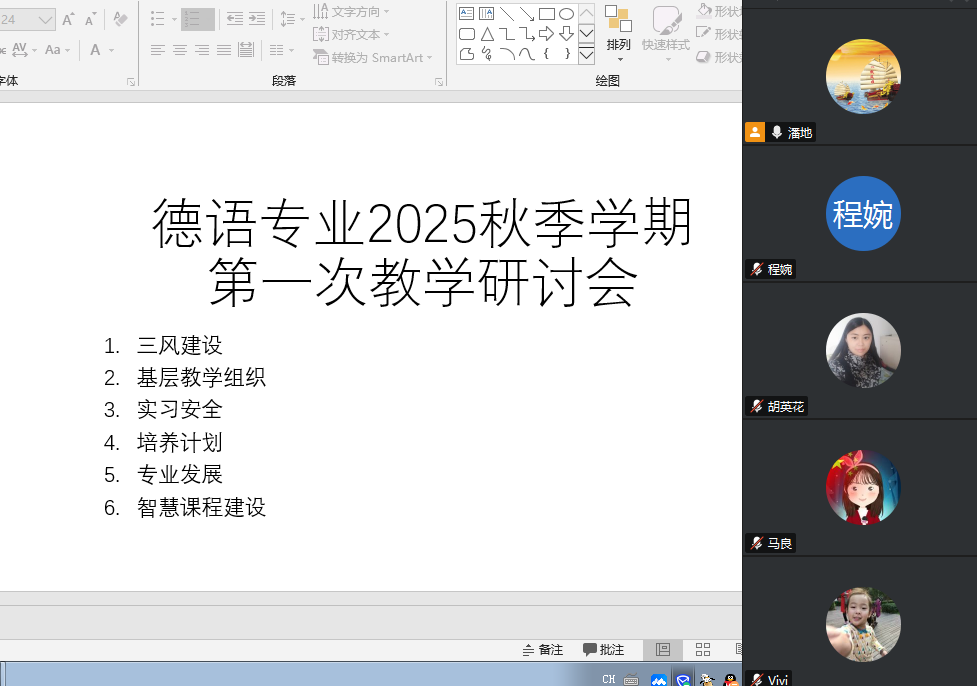Click the clear formatting eraser icon
This screenshot has width=977, height=686.
pos(120,19)
